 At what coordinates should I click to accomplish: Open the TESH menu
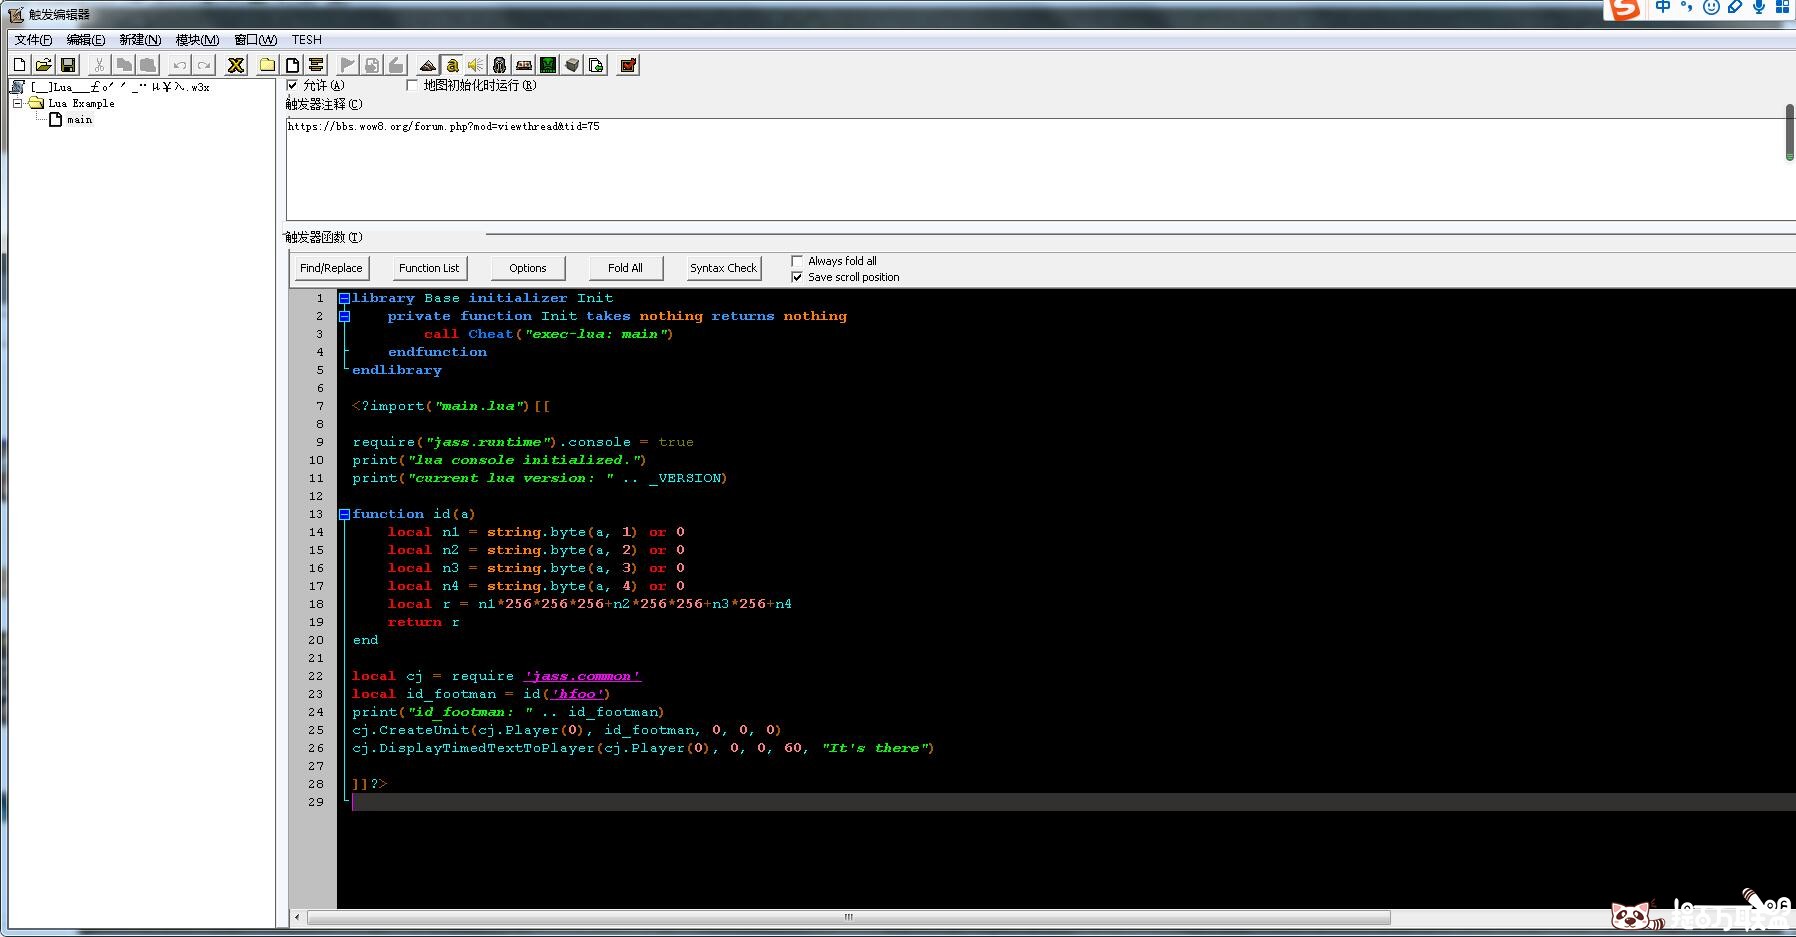tap(306, 40)
